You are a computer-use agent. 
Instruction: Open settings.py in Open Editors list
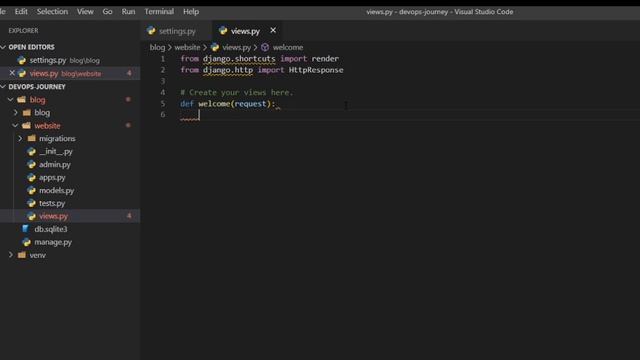70,60
